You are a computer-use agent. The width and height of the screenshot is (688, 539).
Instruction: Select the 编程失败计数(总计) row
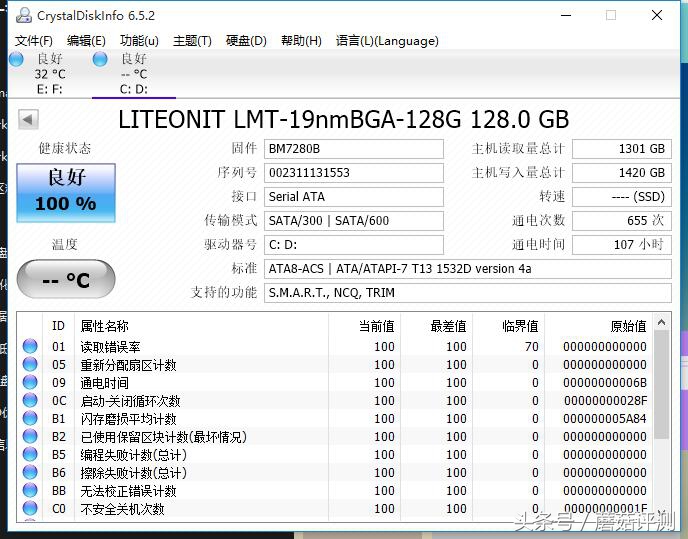(x=335, y=454)
